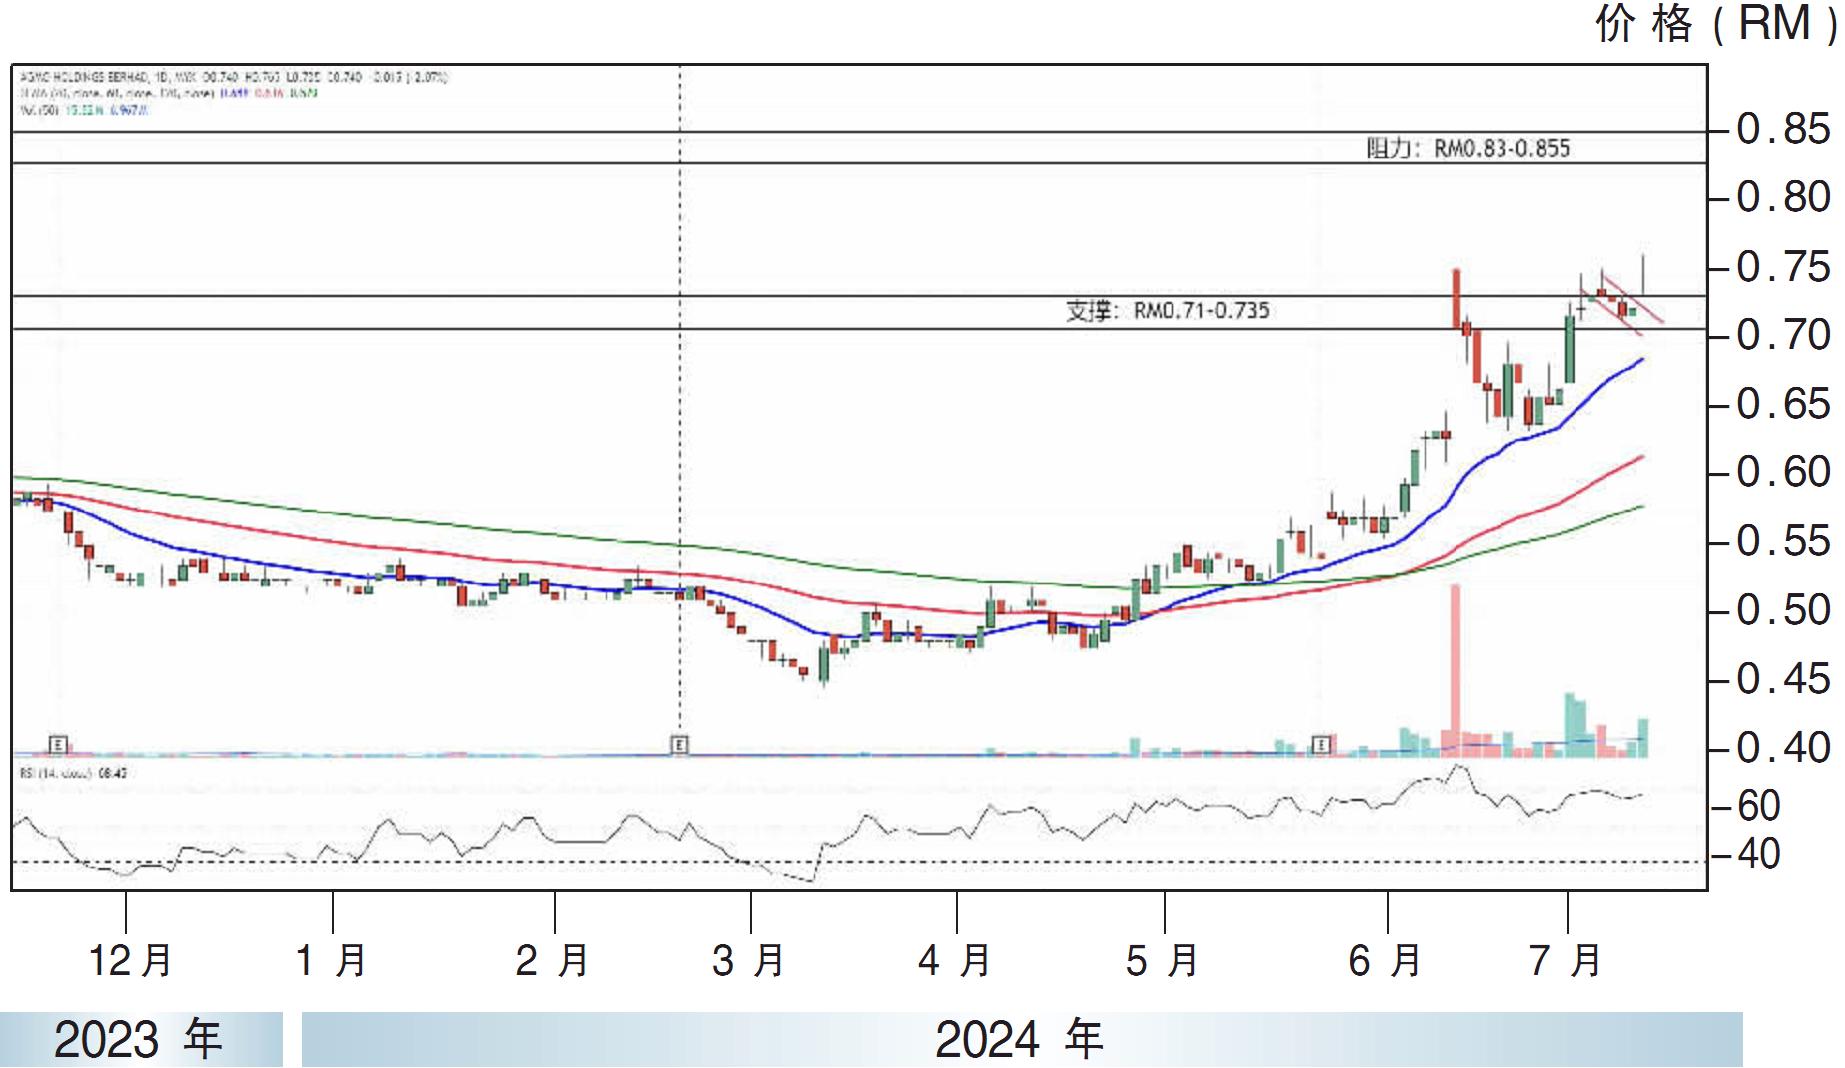The image size is (1845, 1068).
Task: Click the 0.85 price axis label
Action: click(1783, 129)
